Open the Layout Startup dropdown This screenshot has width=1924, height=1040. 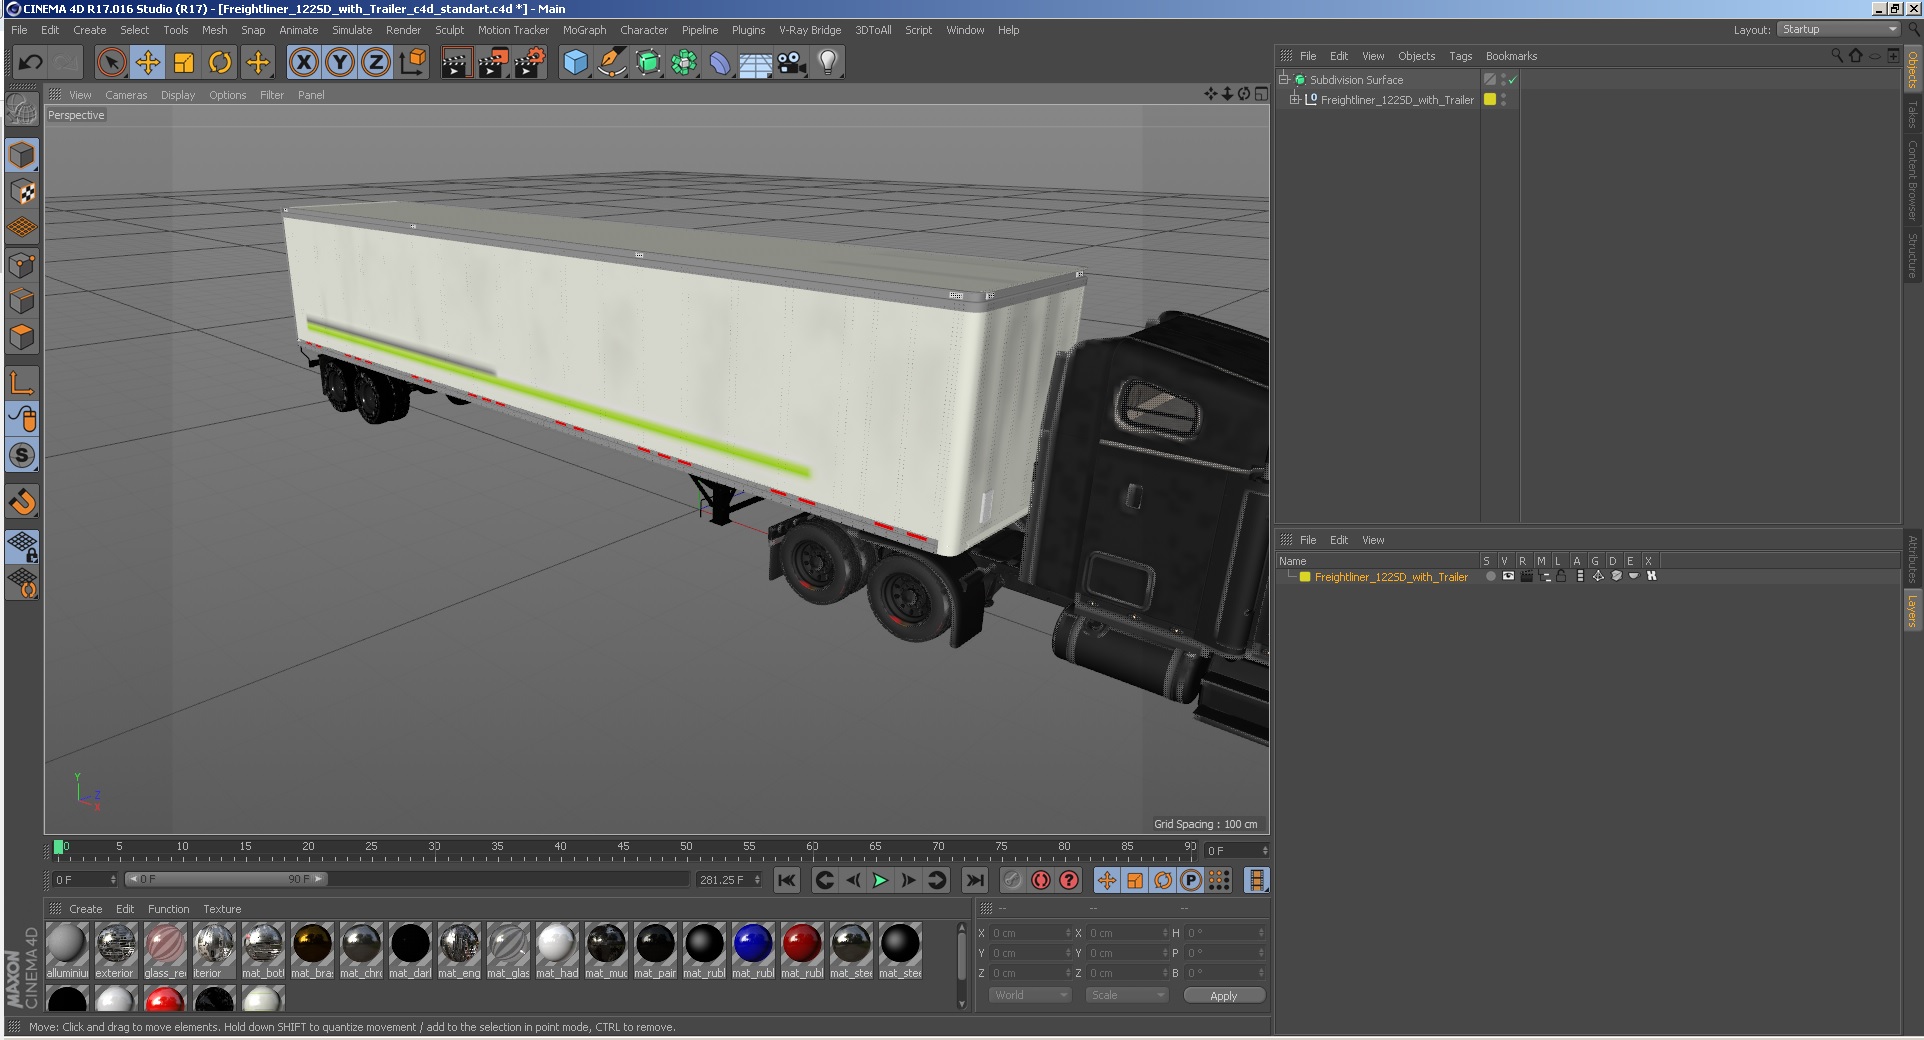1838,30
